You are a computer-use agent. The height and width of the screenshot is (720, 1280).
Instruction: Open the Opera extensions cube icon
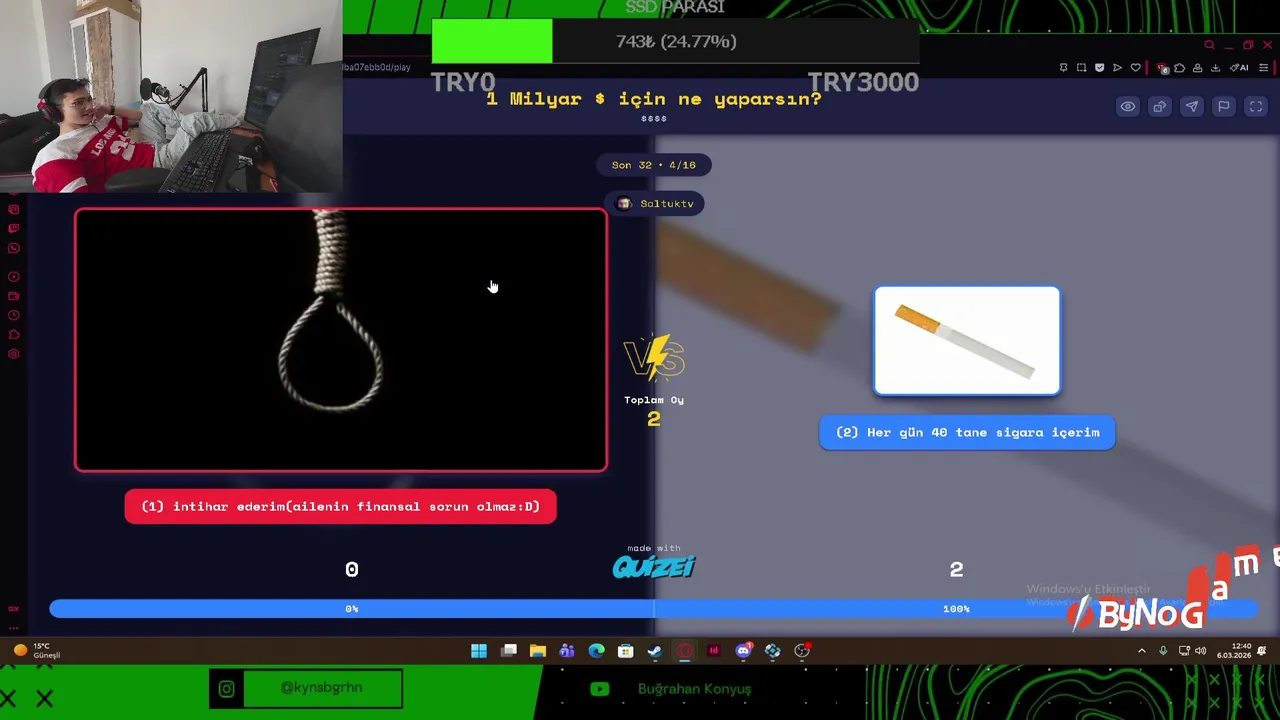pyautogui.click(x=1180, y=68)
